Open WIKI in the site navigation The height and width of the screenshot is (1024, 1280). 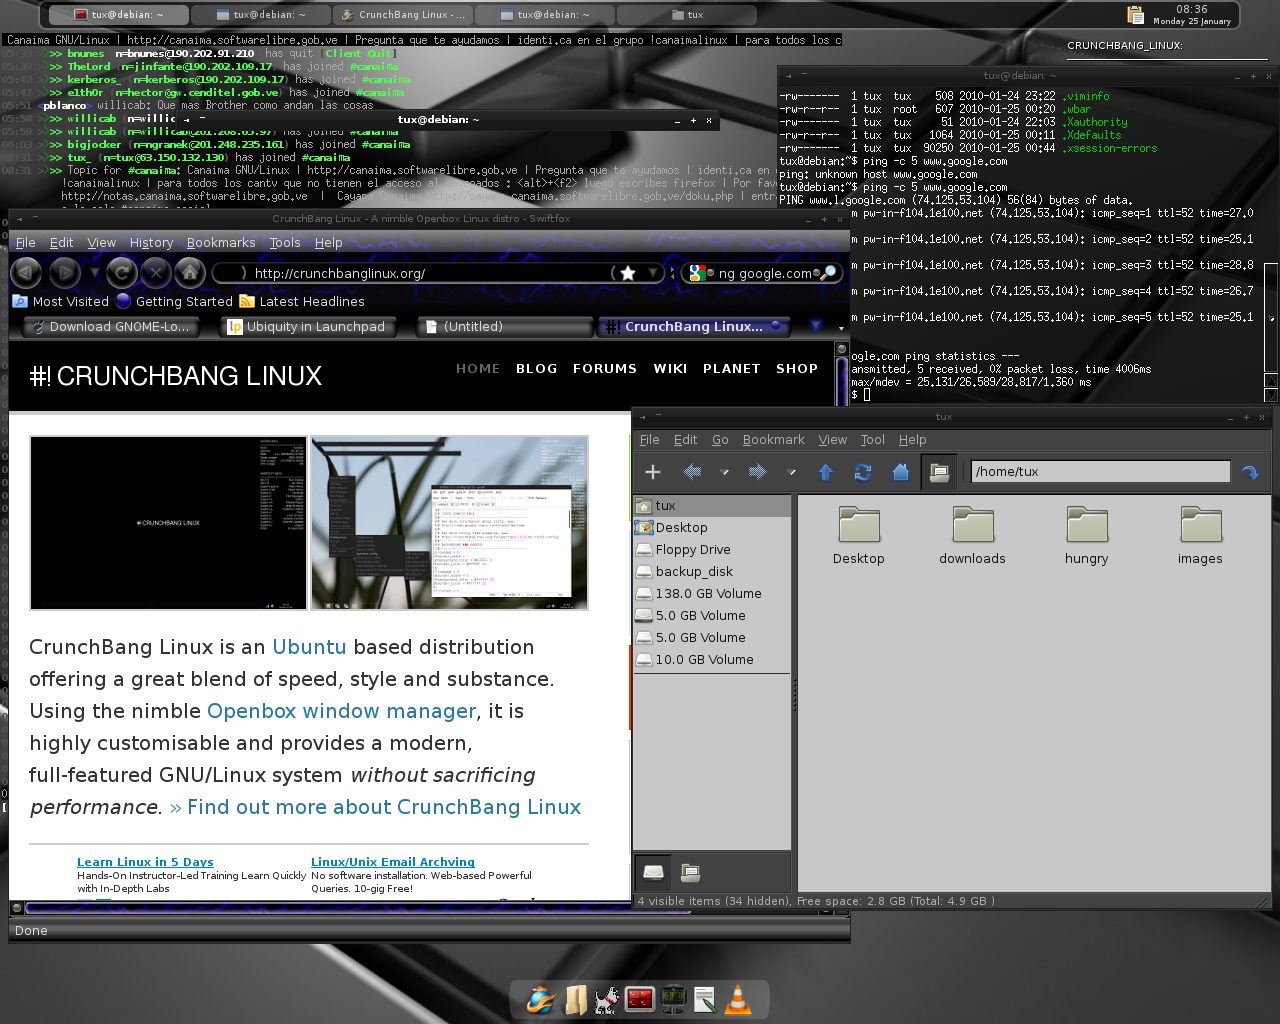670,368
